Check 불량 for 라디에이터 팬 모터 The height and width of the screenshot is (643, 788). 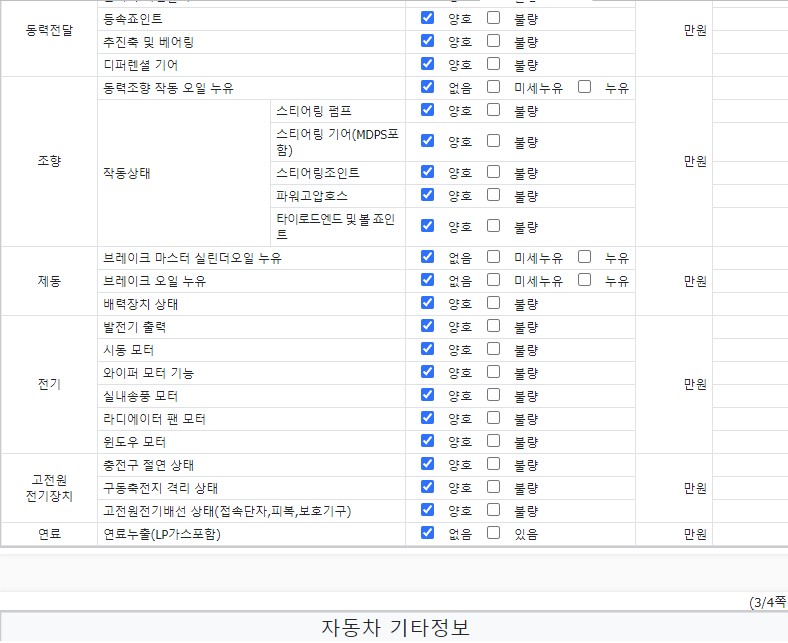click(493, 418)
